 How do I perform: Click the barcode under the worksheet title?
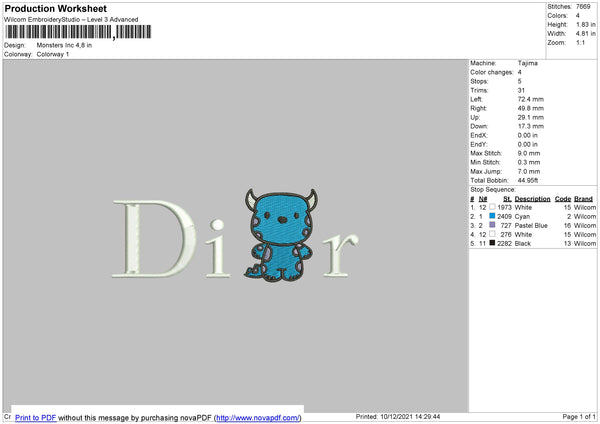click(78, 32)
